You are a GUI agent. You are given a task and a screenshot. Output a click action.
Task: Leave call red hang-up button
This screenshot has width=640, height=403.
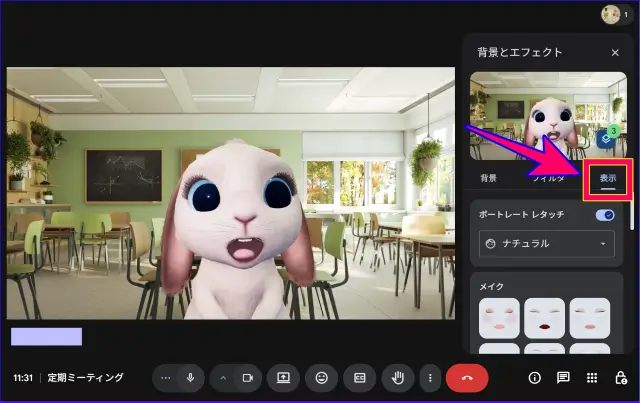coord(467,378)
